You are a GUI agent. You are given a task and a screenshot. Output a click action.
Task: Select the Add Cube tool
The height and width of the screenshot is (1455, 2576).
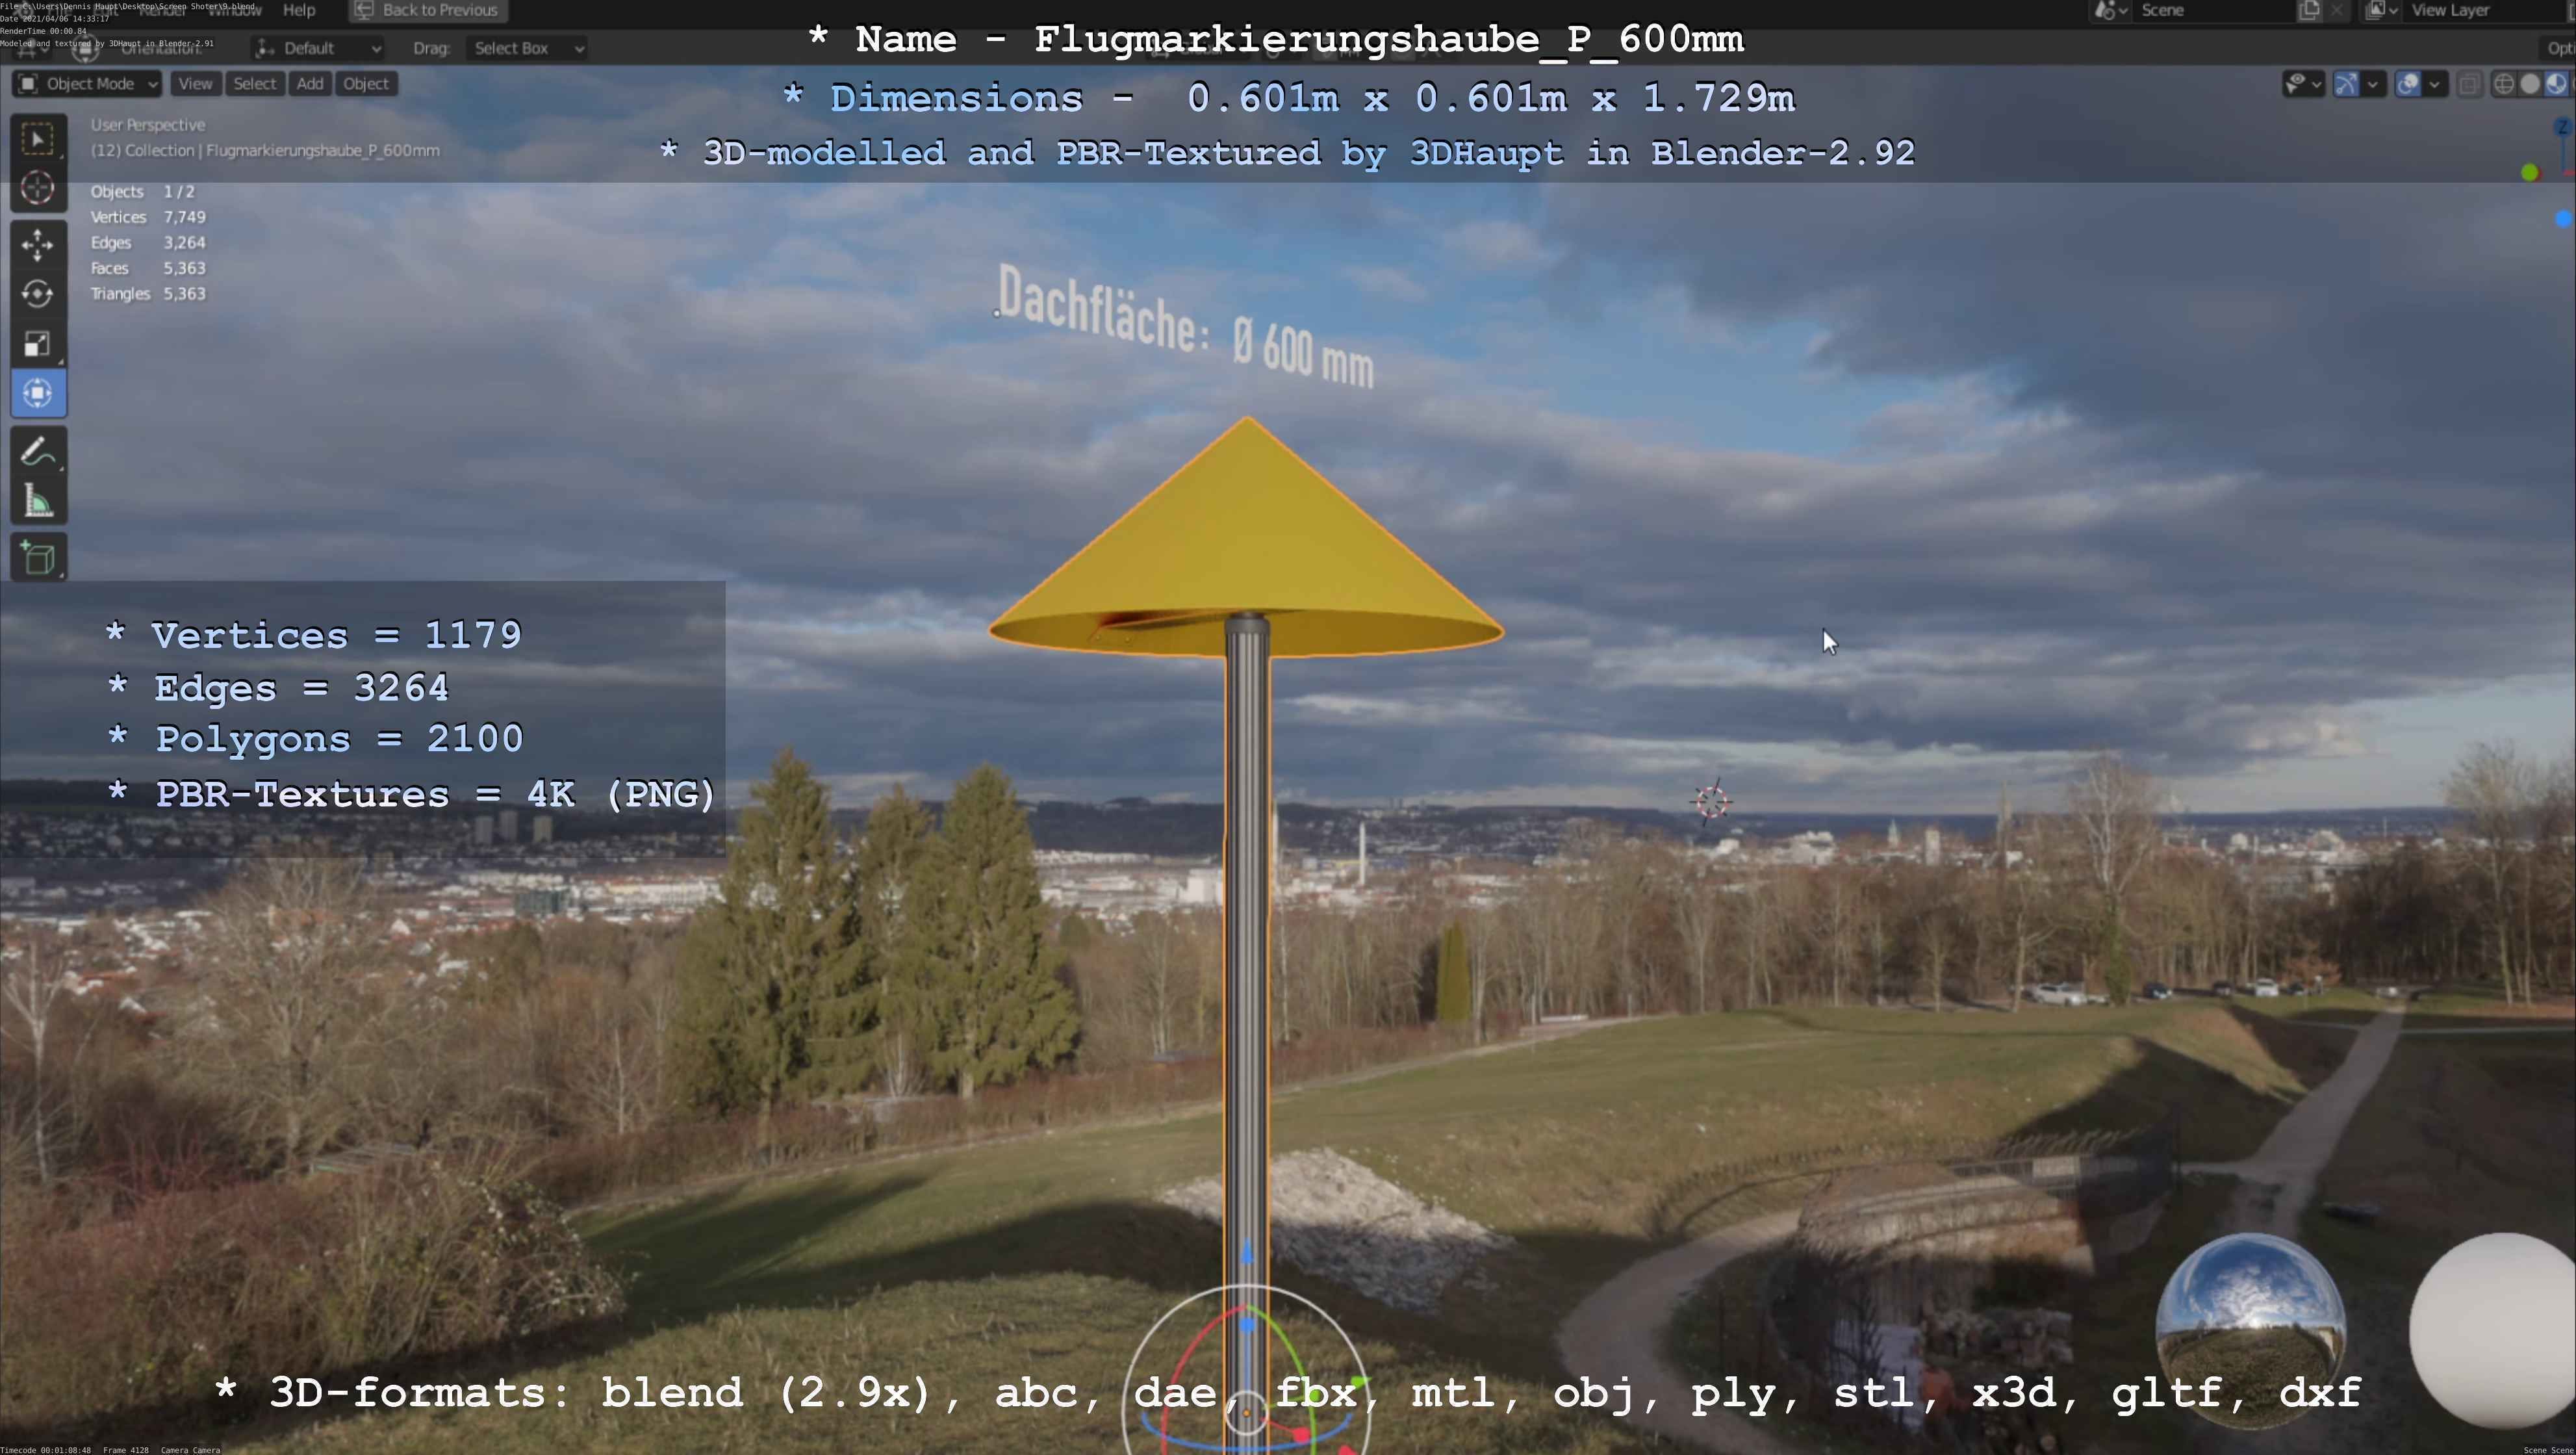pyautogui.click(x=38, y=557)
